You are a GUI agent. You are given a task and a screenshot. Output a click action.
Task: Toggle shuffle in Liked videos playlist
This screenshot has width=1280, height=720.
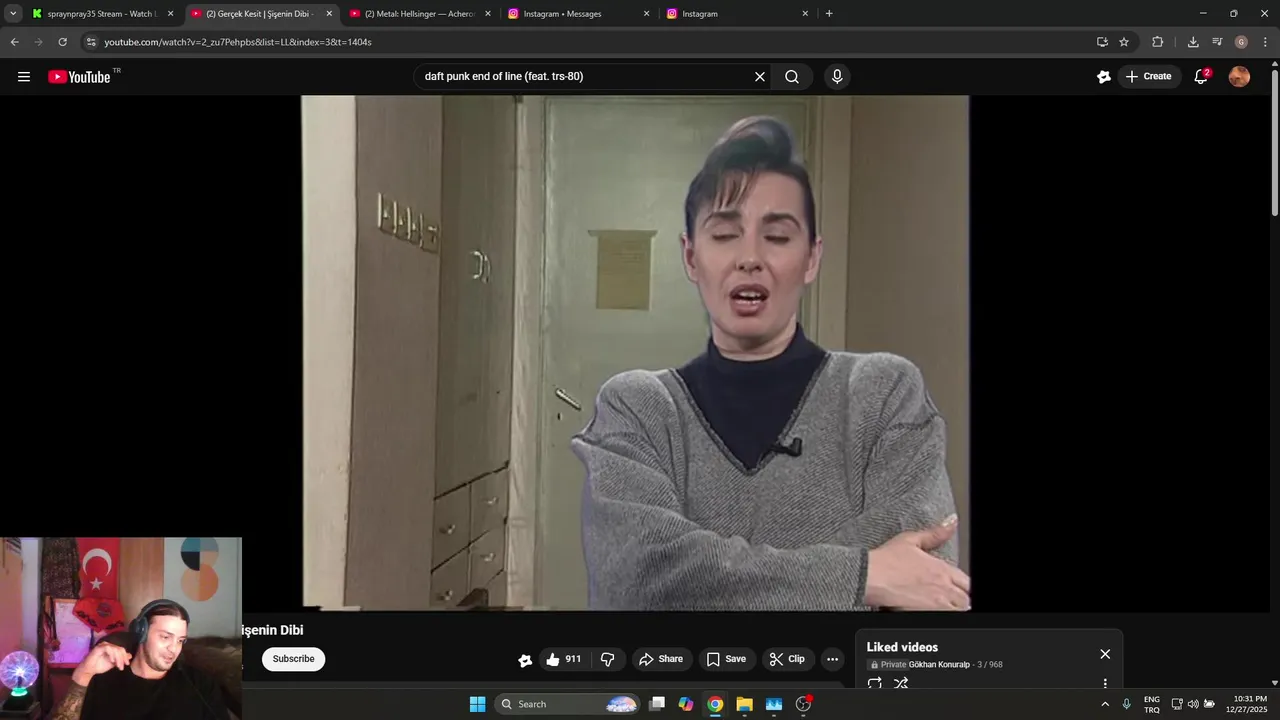[901, 684]
